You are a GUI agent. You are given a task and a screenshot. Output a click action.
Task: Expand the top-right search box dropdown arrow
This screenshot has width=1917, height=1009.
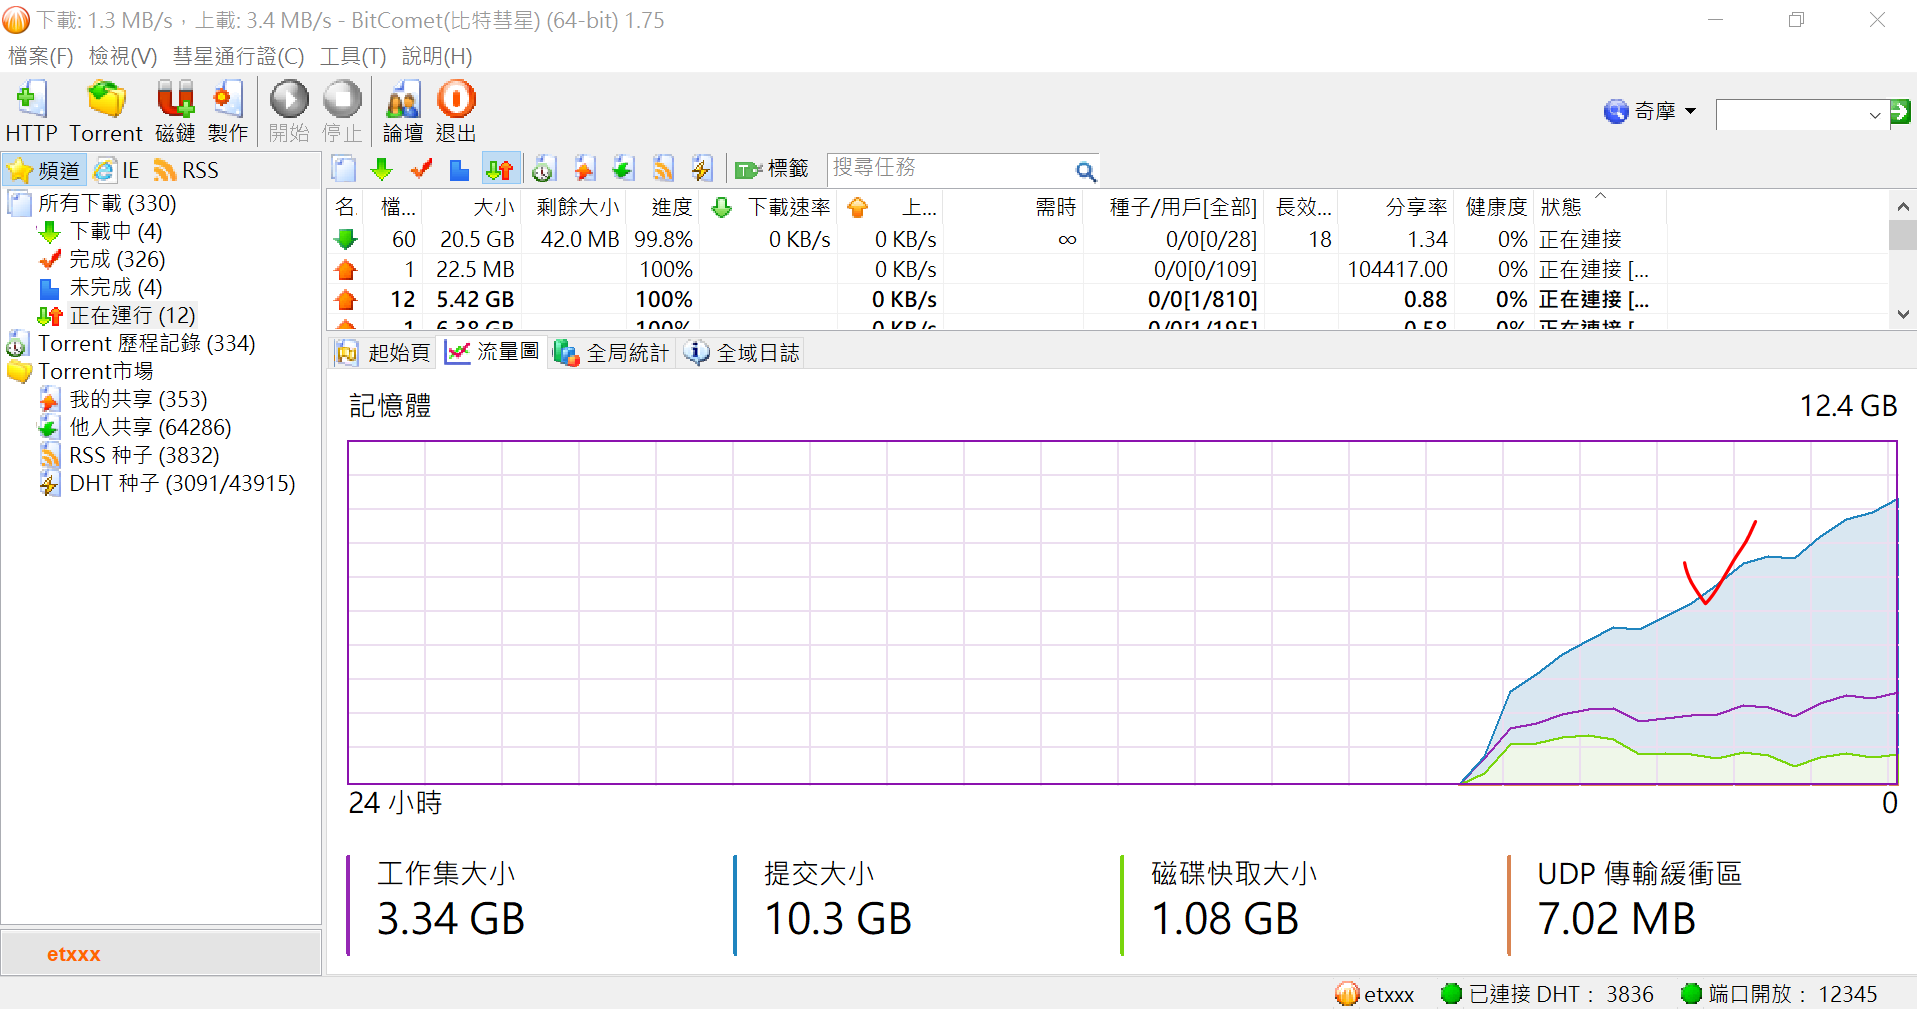(1874, 115)
